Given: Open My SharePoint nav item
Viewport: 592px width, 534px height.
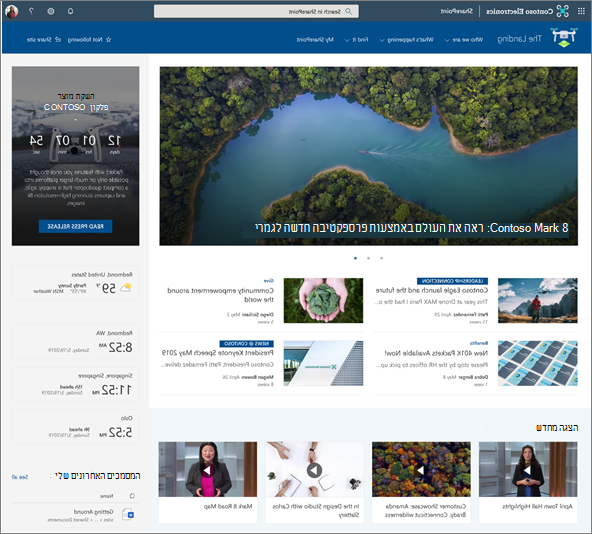Looking at the screenshot, I should 315,40.
